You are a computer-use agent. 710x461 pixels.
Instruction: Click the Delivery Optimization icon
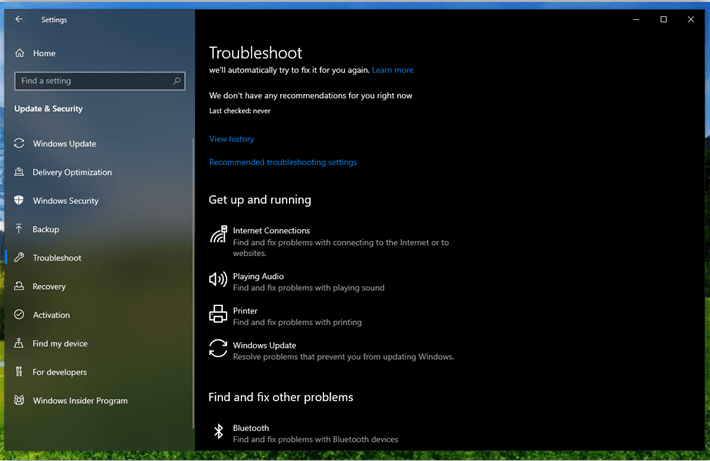(19, 172)
